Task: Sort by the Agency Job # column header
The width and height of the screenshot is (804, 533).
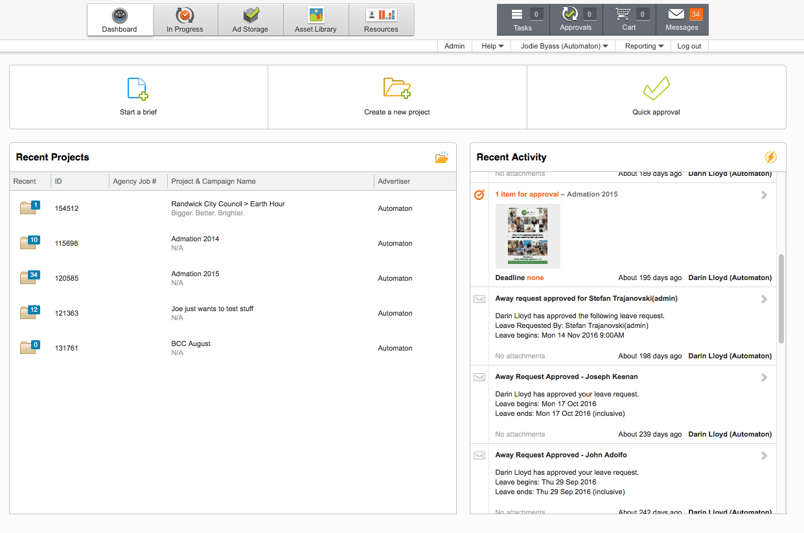Action: pos(134,182)
